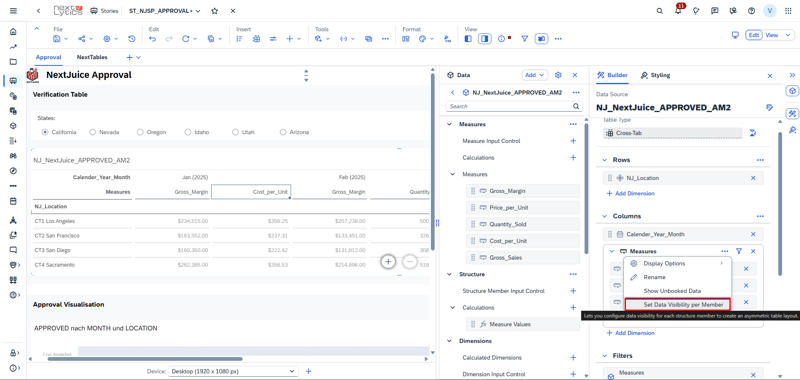This screenshot has width=800, height=380.
Task: Click the Cost_per_Unit column header cell
Action: tap(251, 192)
